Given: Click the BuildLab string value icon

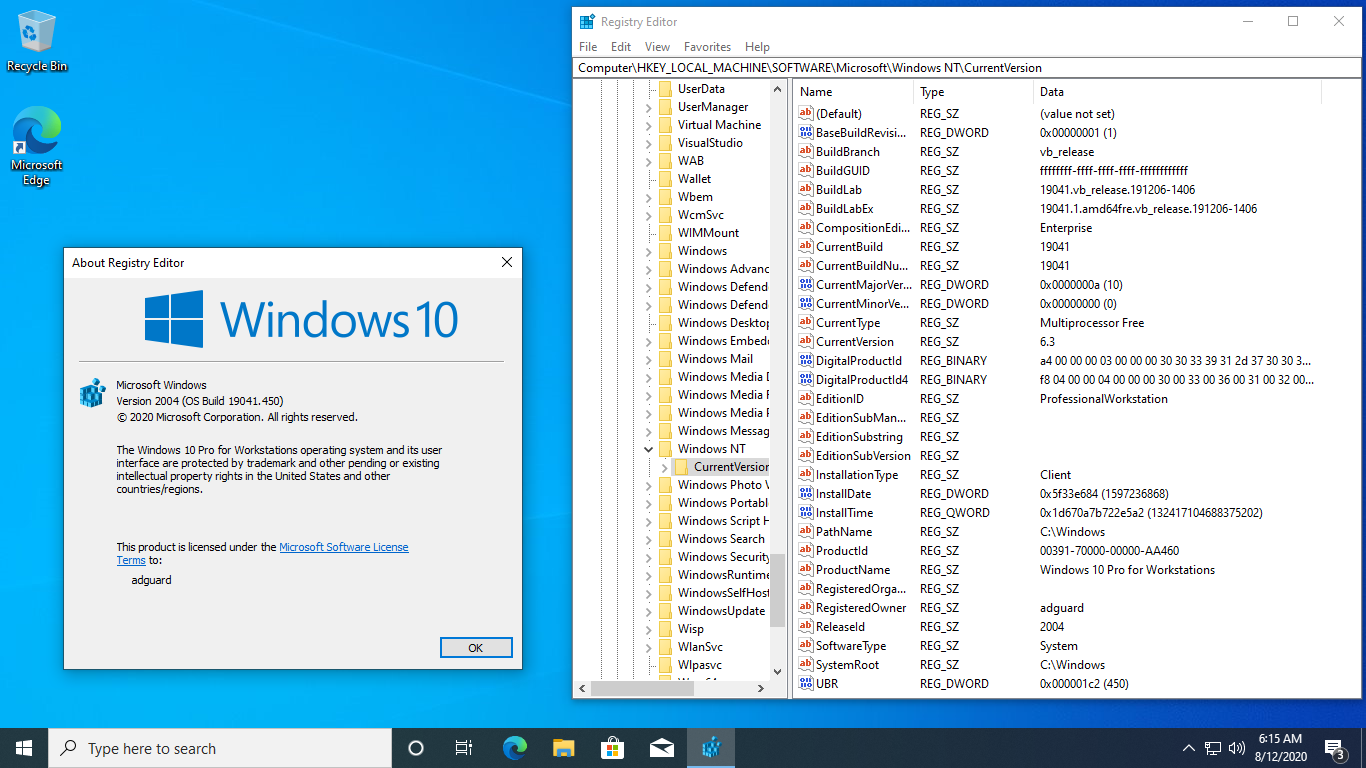Looking at the screenshot, I should (806, 190).
